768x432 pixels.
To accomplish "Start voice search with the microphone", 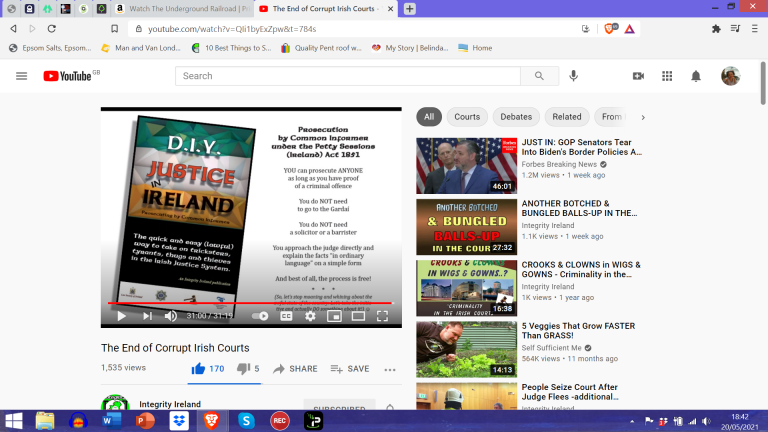I will pyautogui.click(x=574, y=76).
